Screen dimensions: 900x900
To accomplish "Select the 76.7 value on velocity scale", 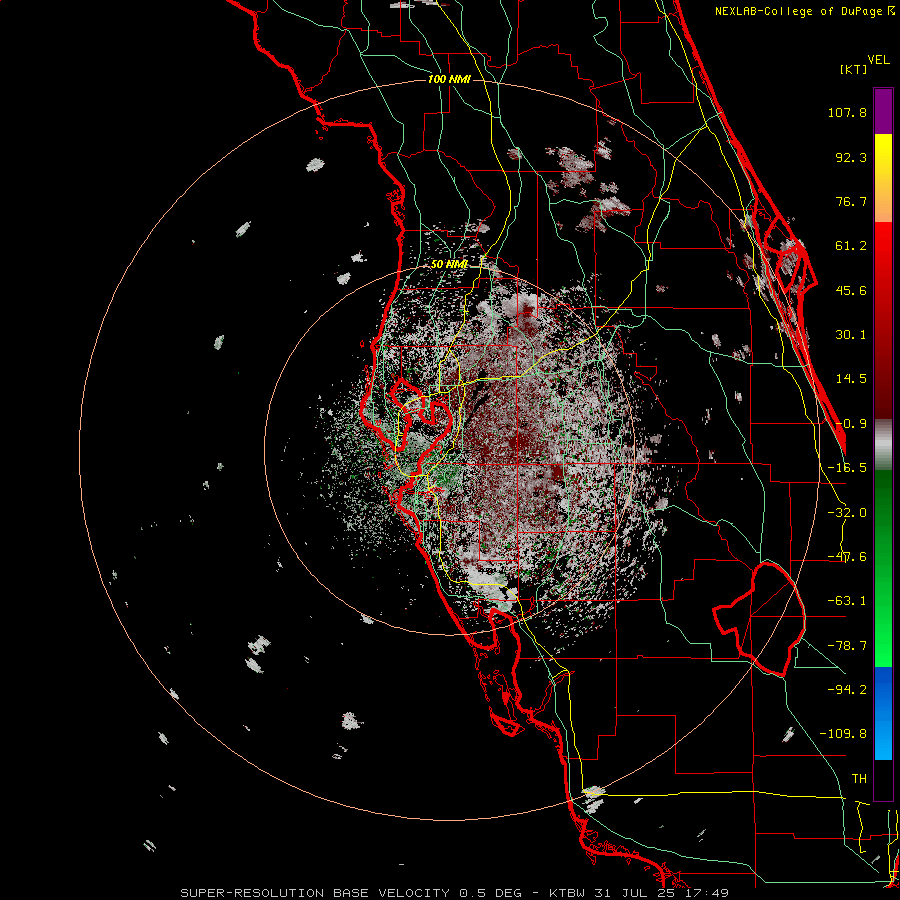I will [851, 201].
